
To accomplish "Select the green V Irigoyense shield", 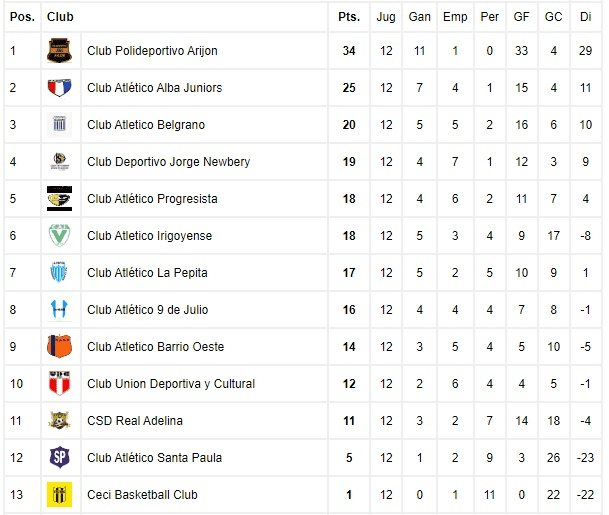I will (x=59, y=235).
